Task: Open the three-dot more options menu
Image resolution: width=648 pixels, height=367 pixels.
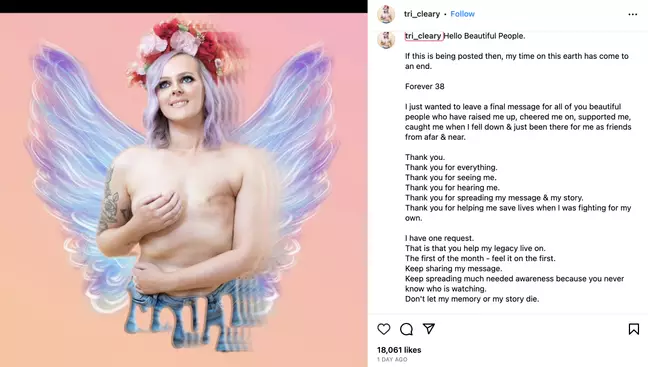Action: pos(633,14)
